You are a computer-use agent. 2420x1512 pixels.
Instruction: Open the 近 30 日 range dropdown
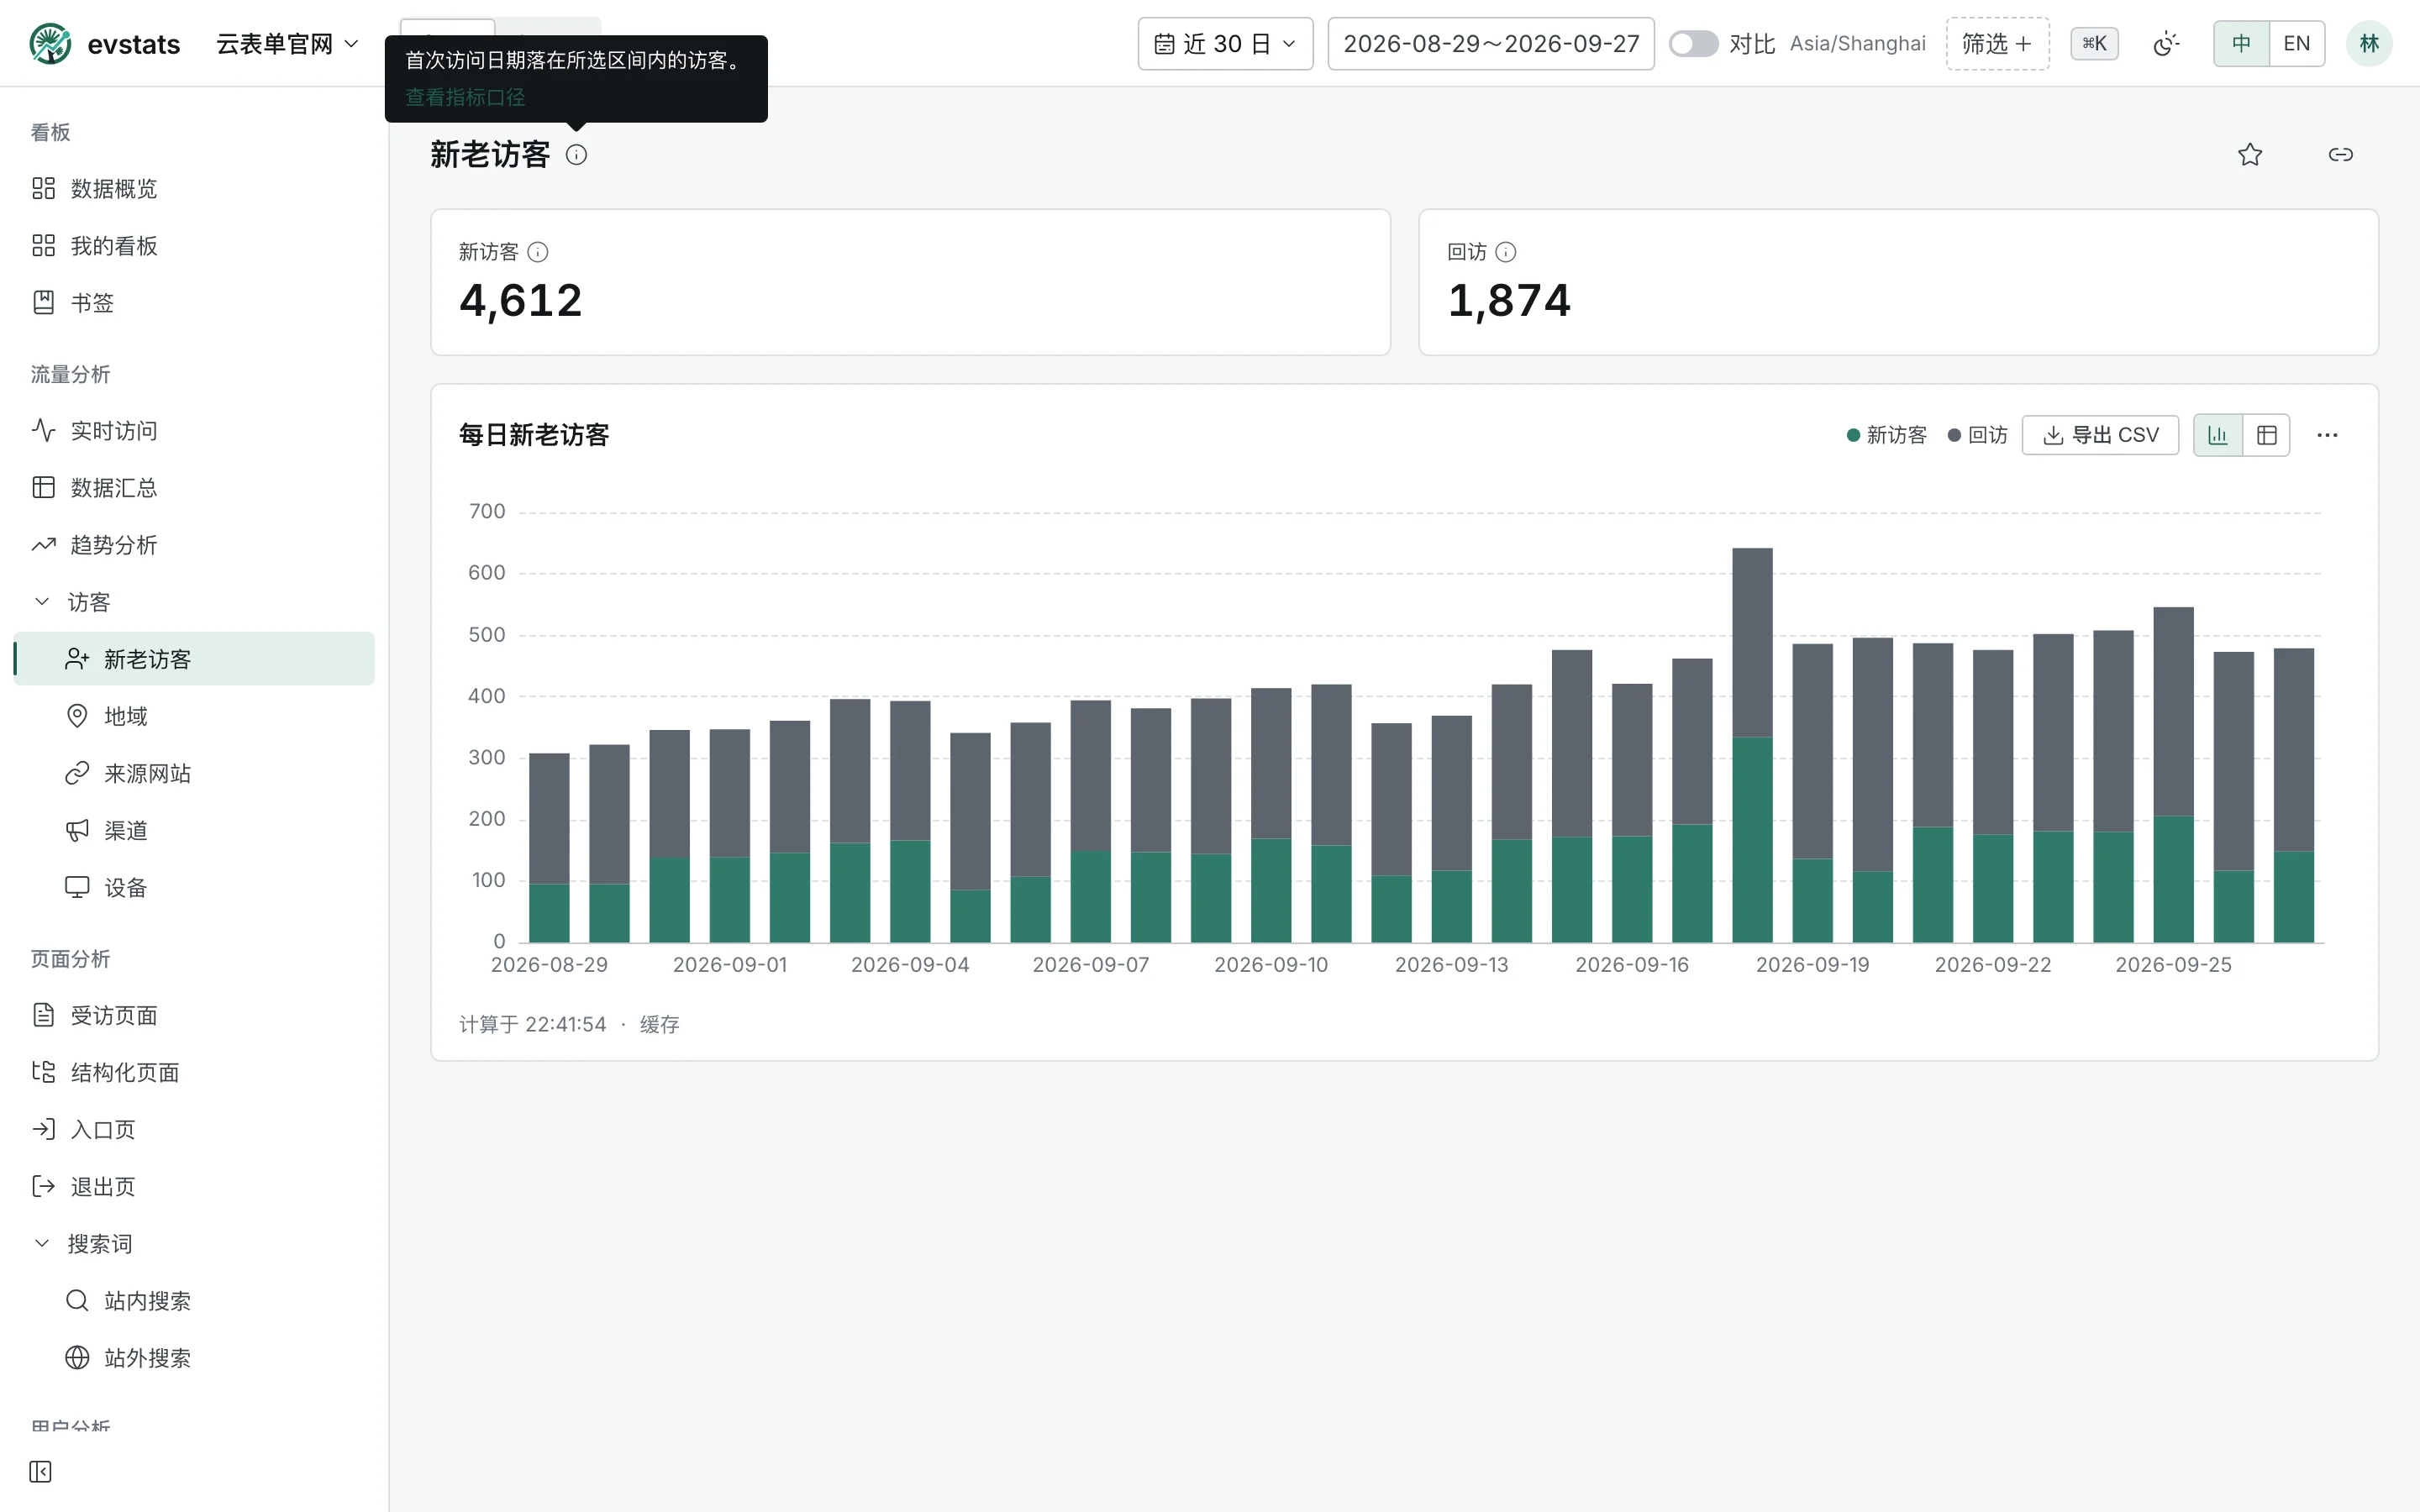(x=1225, y=44)
